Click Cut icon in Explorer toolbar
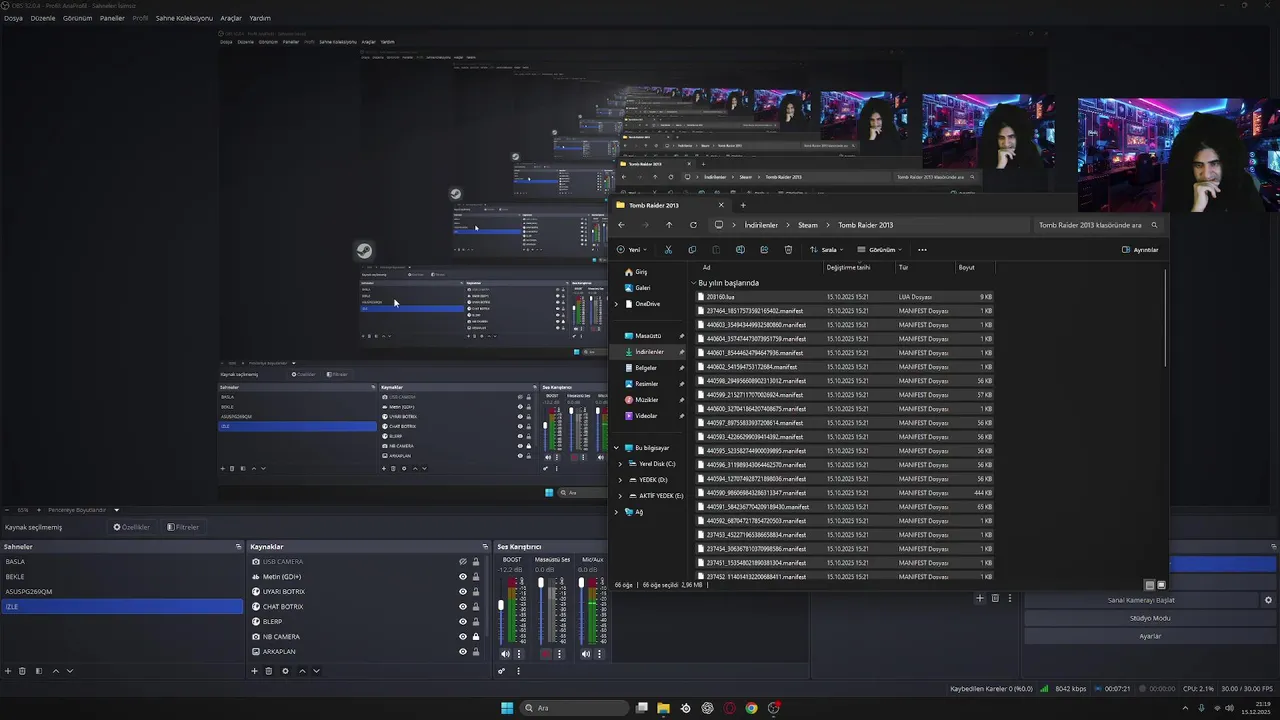This screenshot has height=720, width=1280. (x=668, y=250)
